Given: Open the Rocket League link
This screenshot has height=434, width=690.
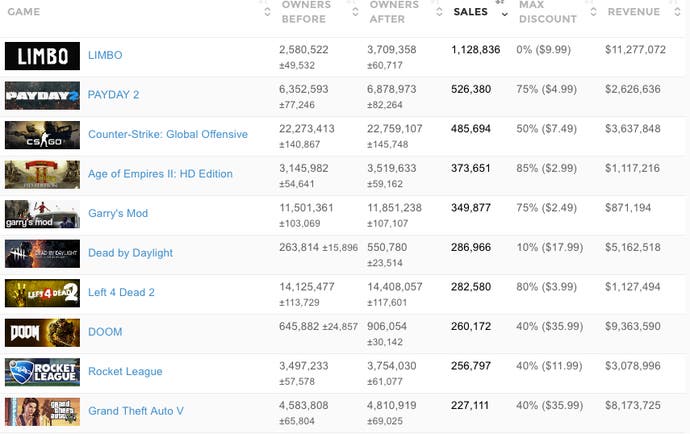Looking at the screenshot, I should coord(125,371).
